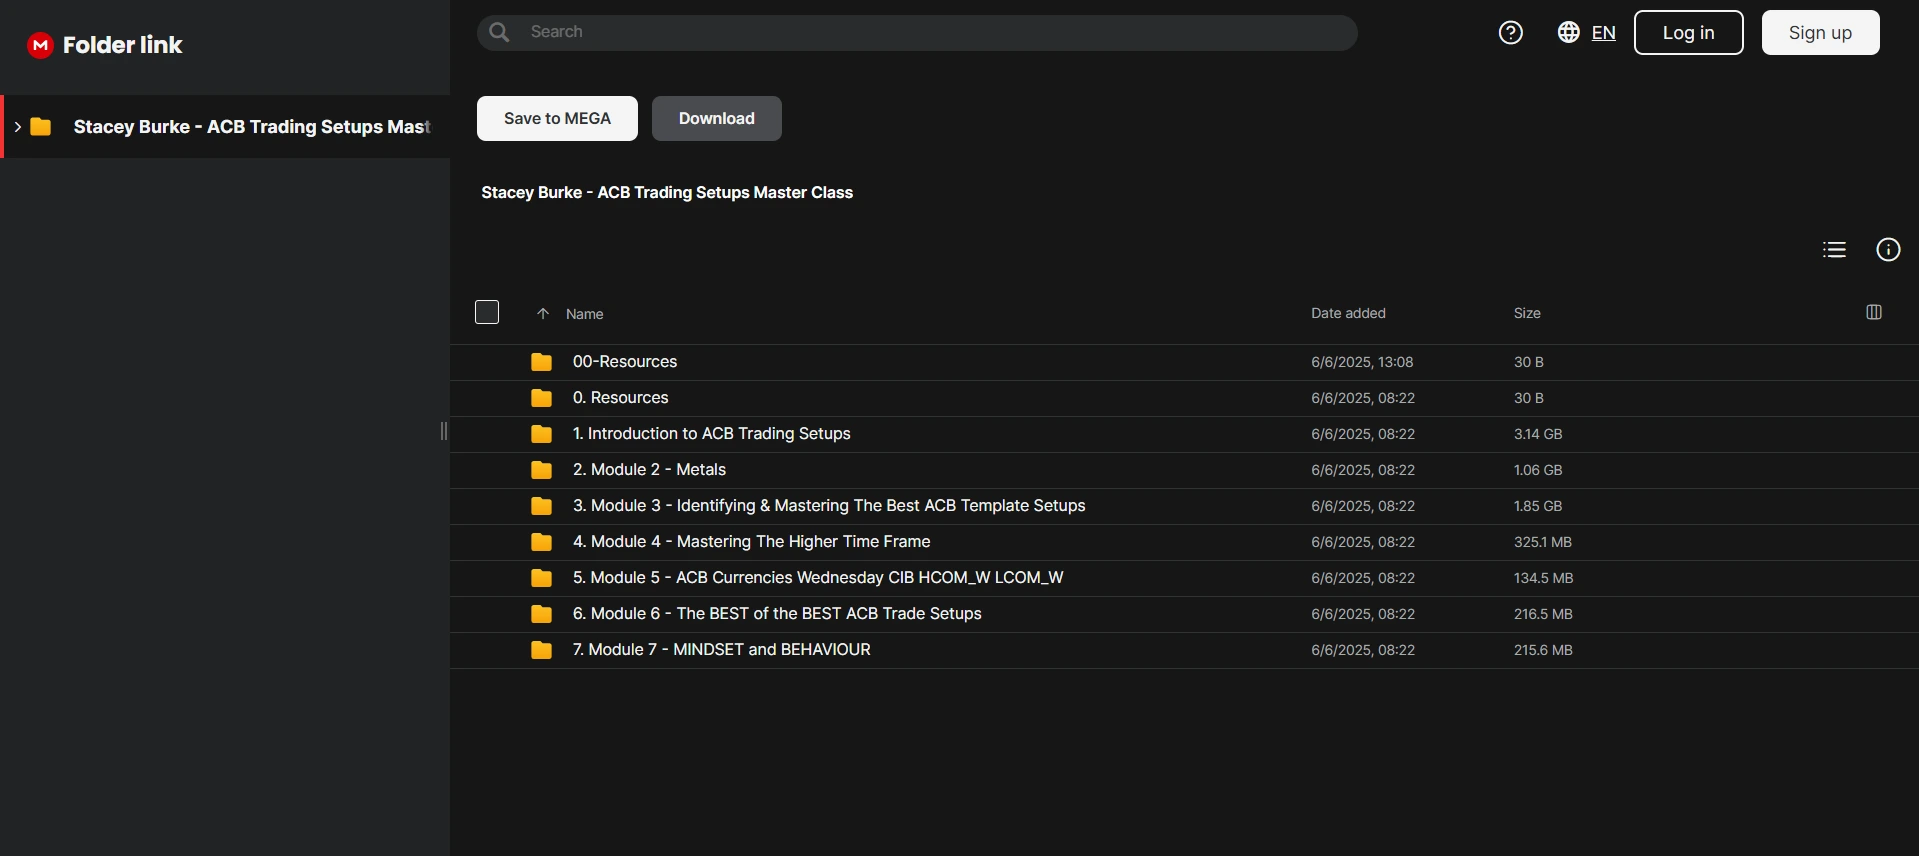Click folder icon for Module 3 row
1919x856 pixels.
[541, 506]
